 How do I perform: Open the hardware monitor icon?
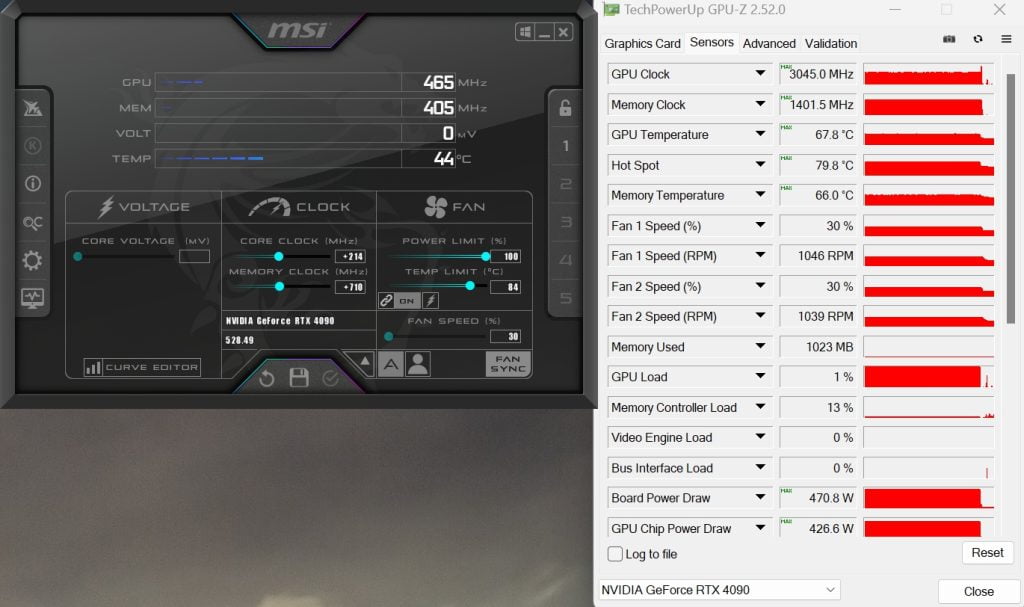pyautogui.click(x=33, y=299)
